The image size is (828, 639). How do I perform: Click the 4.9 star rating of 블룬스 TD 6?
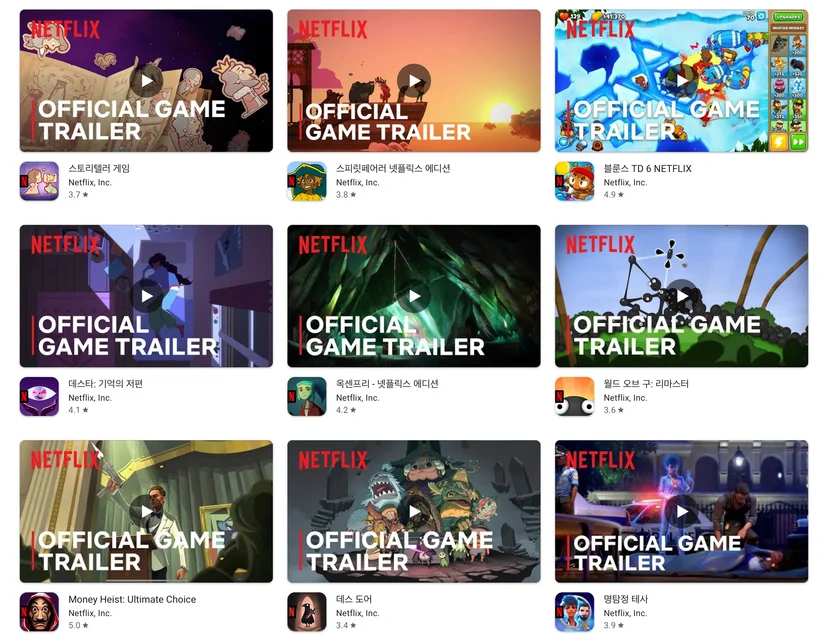click(x=614, y=195)
